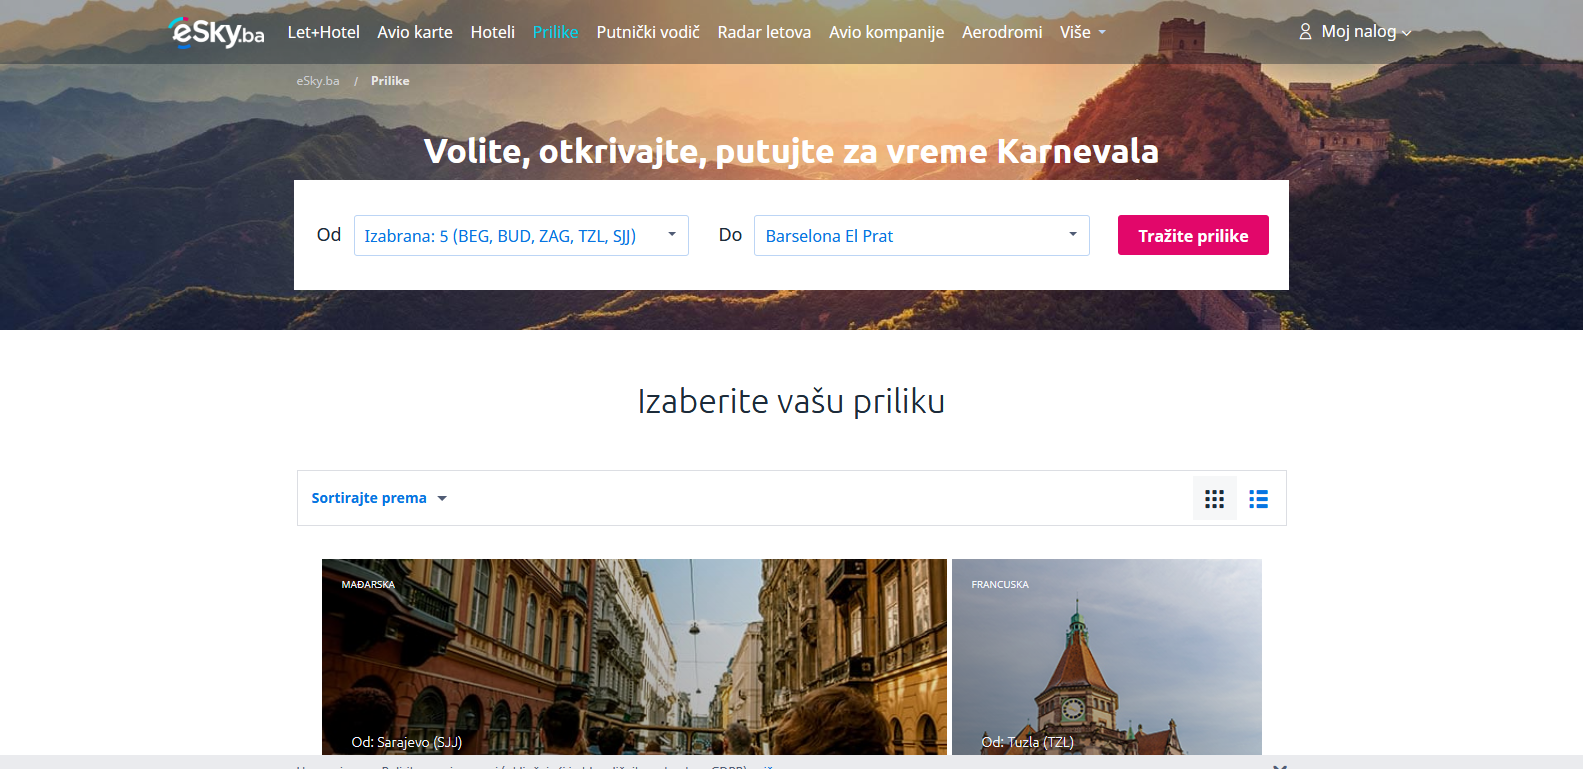Open the Do destination dropdown
This screenshot has width=1583, height=769.
[x=921, y=235]
